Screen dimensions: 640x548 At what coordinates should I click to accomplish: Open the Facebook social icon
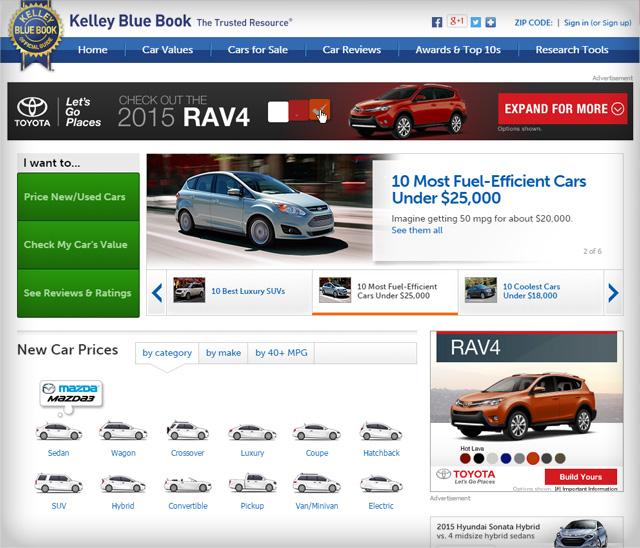[437, 22]
